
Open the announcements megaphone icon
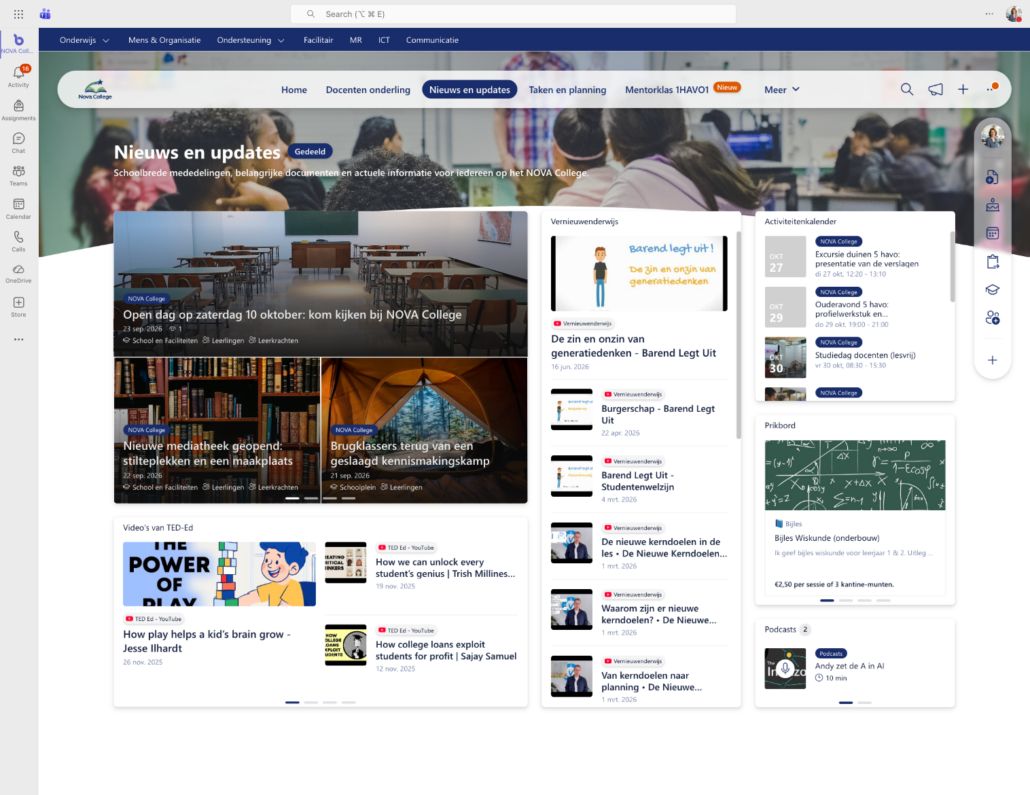pos(935,89)
